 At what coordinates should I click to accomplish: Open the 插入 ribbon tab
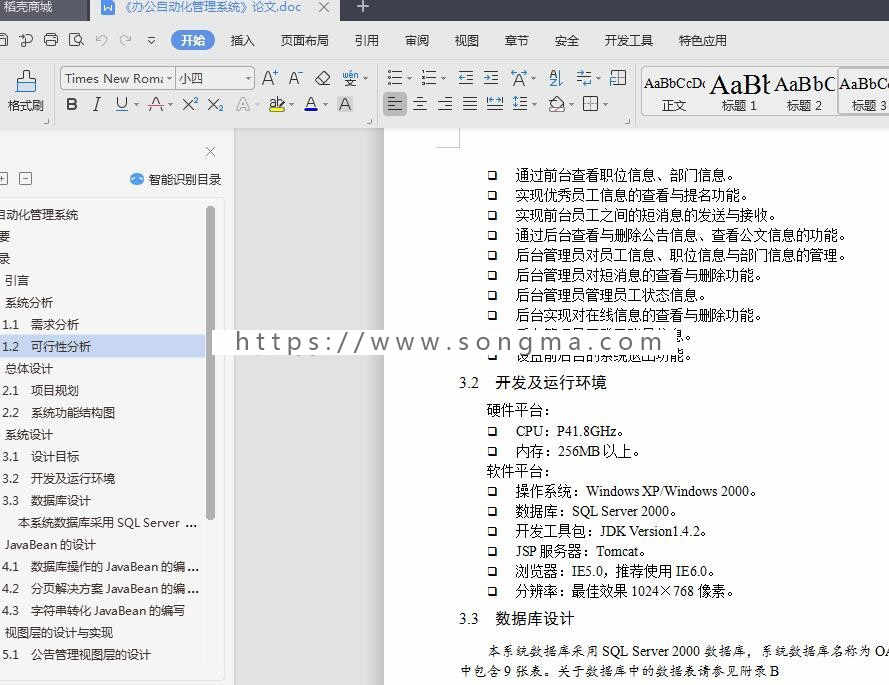click(243, 40)
